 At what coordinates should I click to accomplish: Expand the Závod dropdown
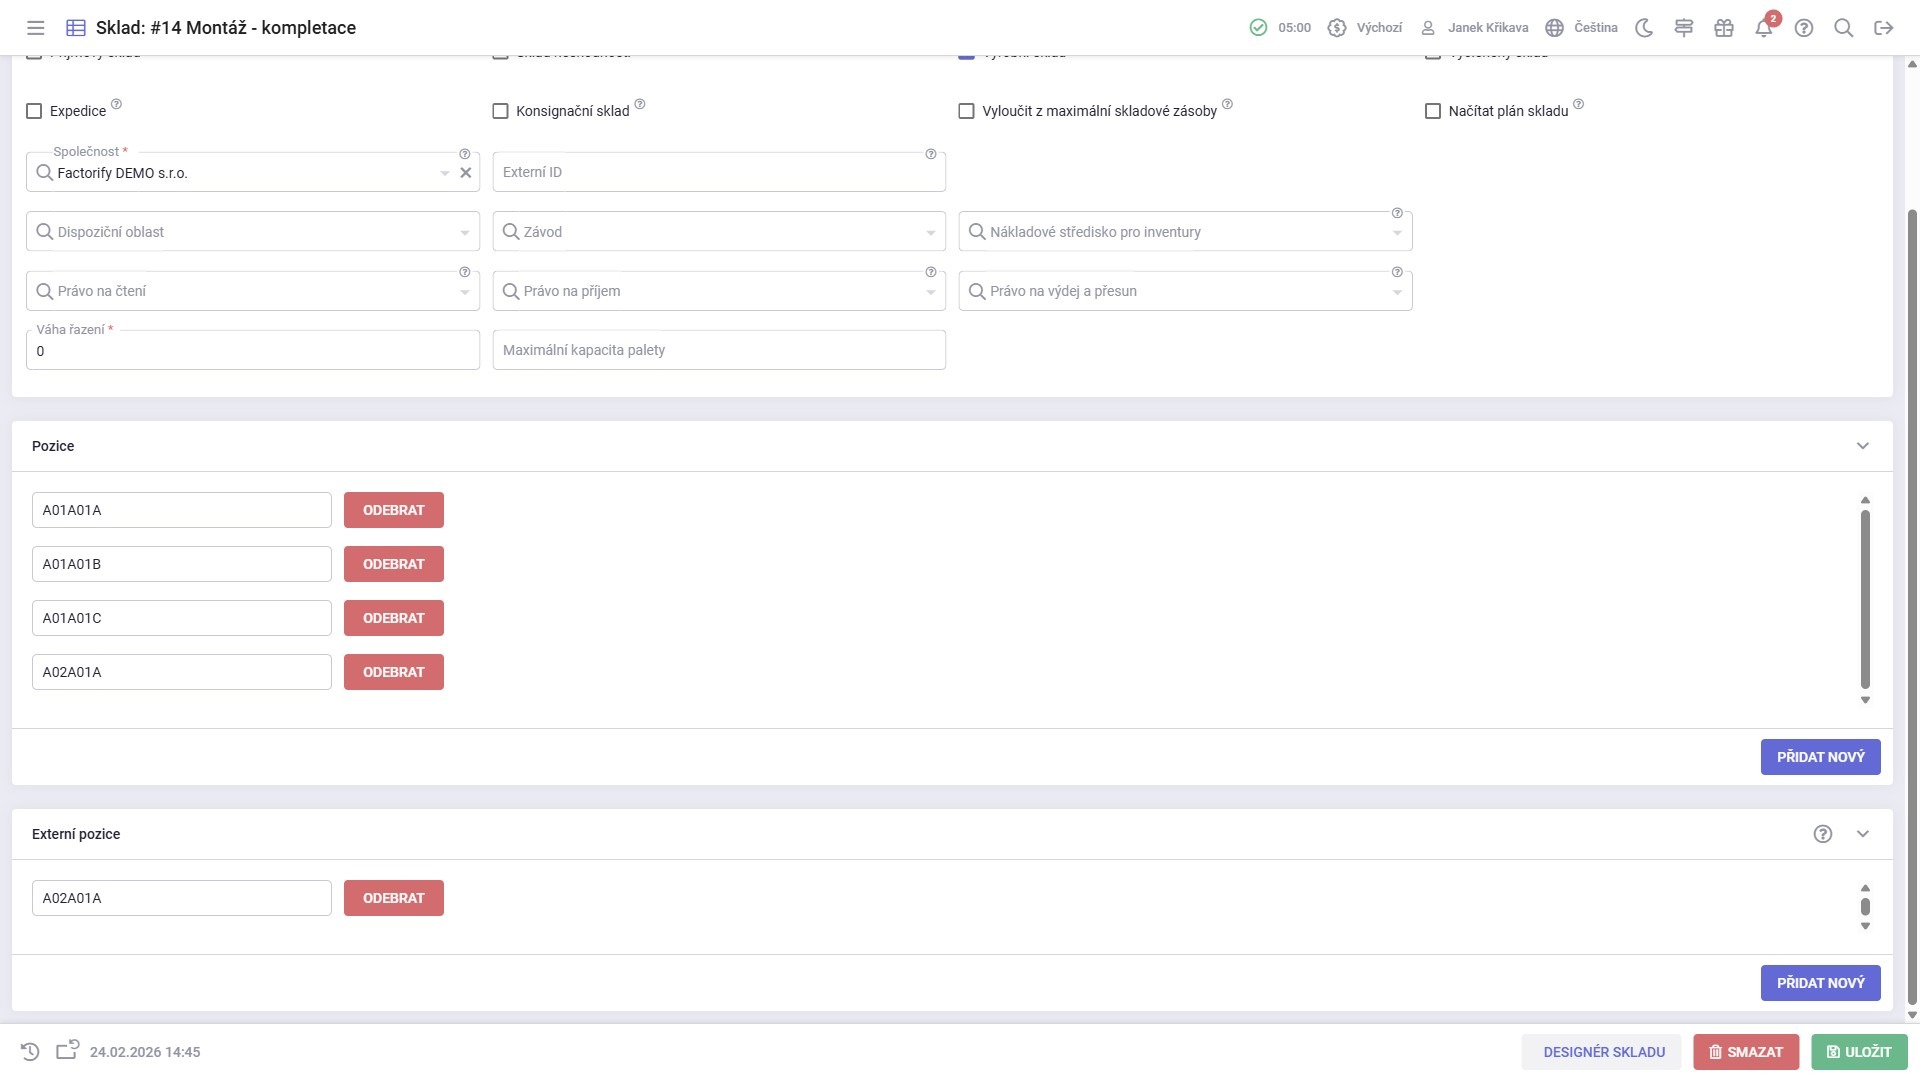click(x=718, y=232)
